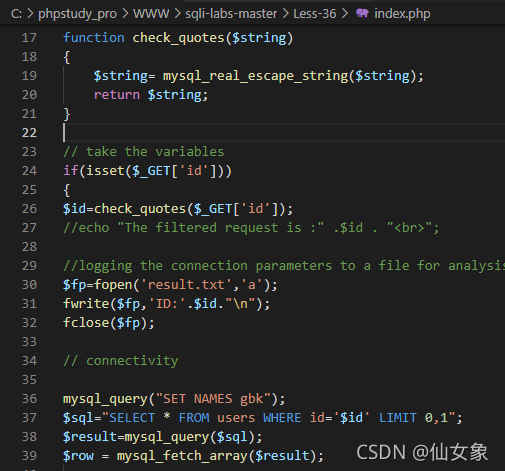
Task: Place cursor on empty line 22
Action: pos(283,133)
